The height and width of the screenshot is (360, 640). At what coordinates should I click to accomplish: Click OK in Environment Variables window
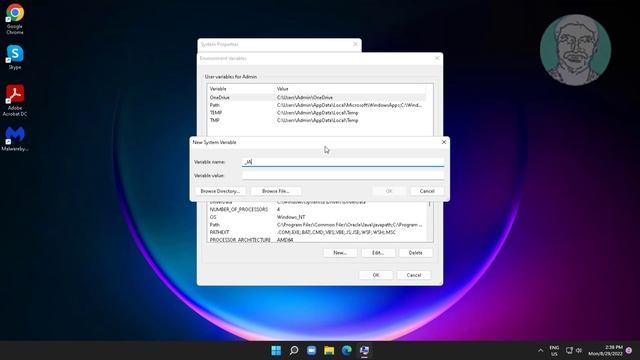376,275
